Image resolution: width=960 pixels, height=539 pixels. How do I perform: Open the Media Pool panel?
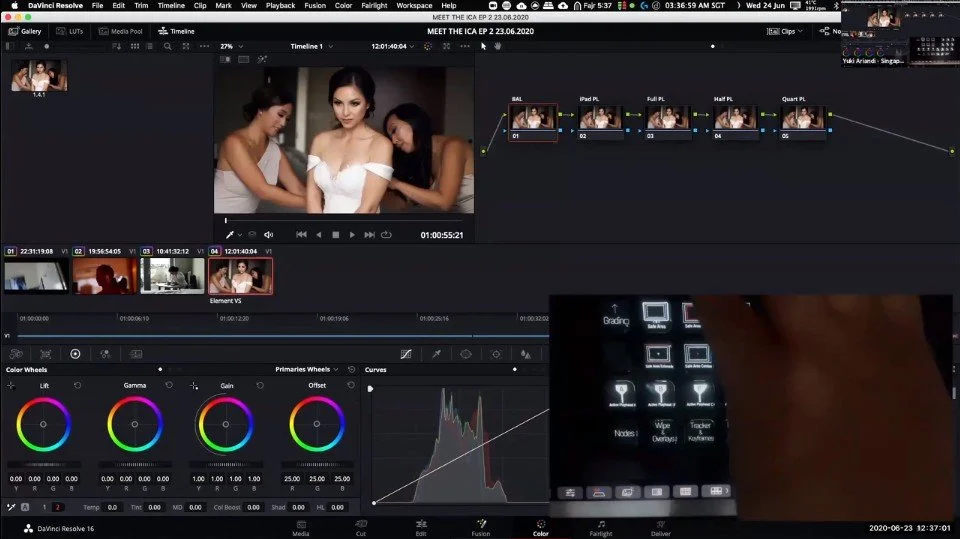tap(121, 31)
